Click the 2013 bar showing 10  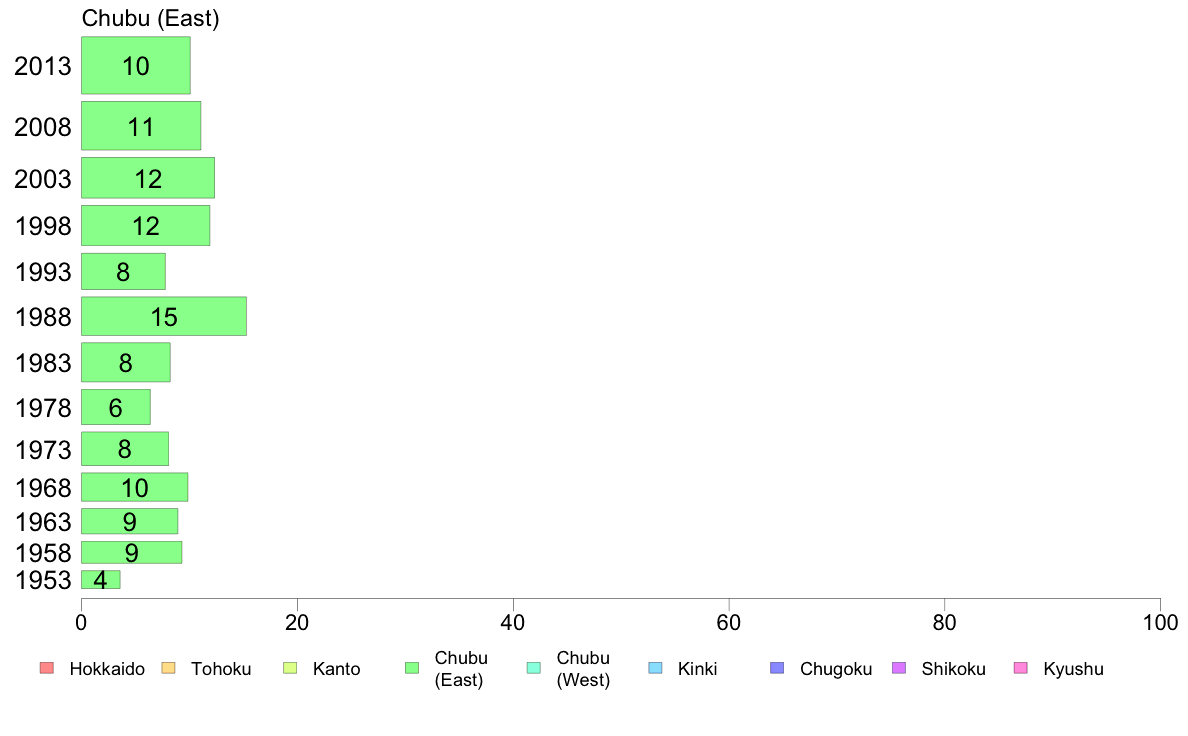coord(135,66)
